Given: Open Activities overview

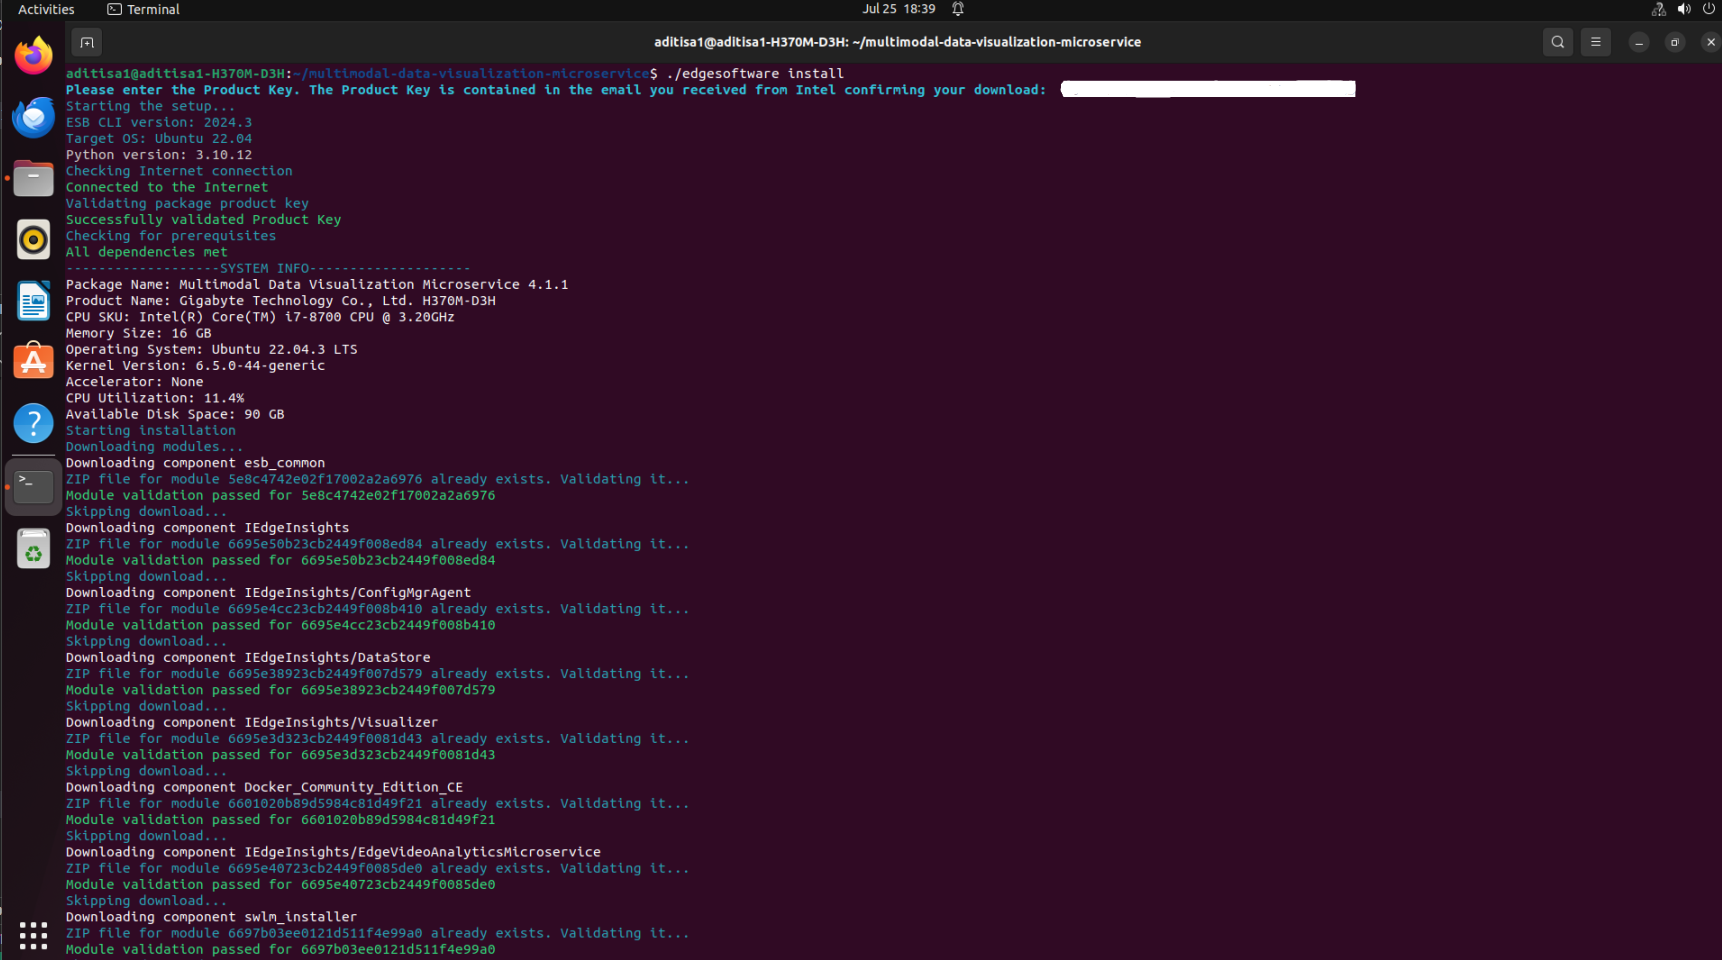Looking at the screenshot, I should (46, 9).
